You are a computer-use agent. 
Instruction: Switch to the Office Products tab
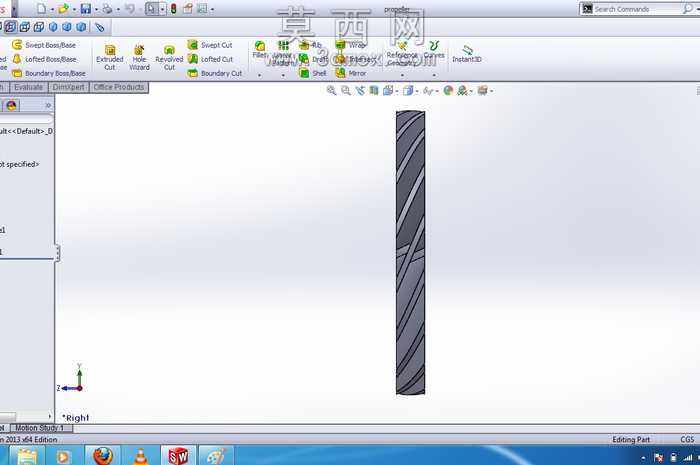click(x=119, y=87)
